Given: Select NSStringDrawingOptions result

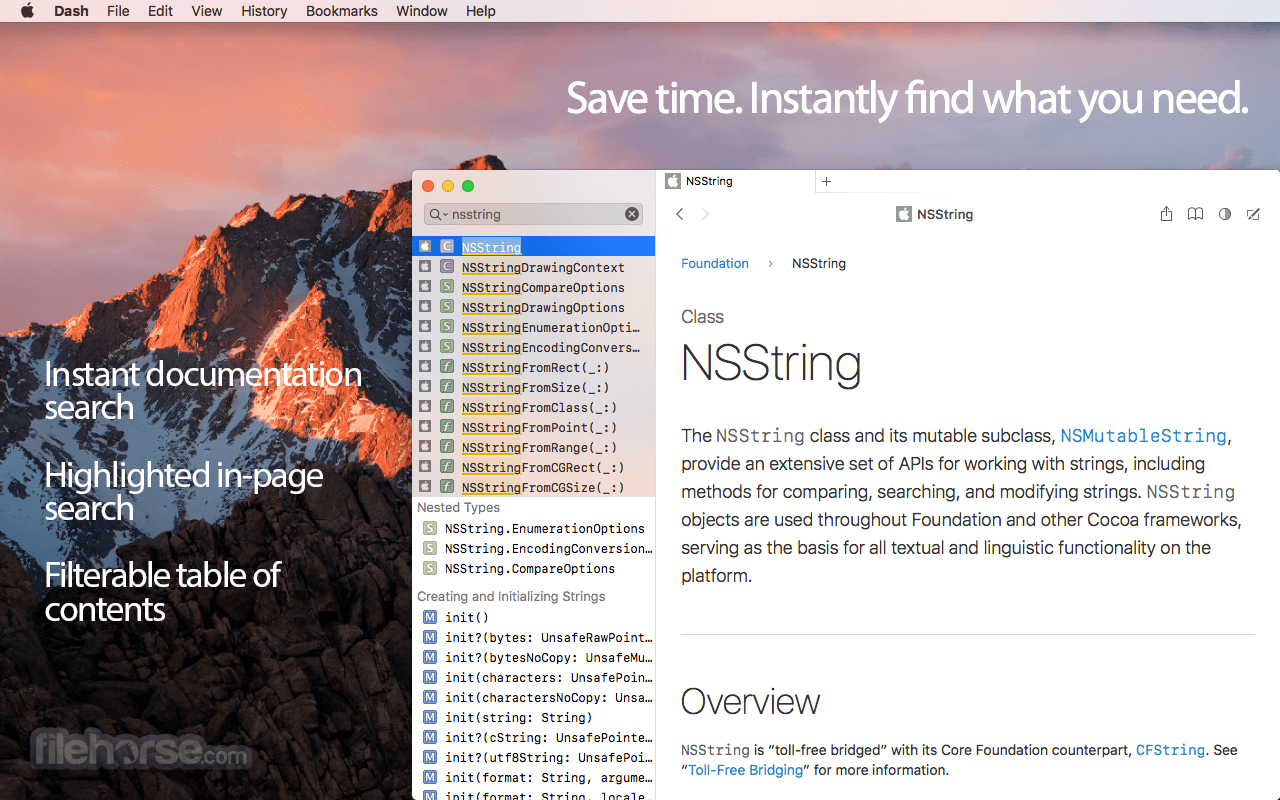Looking at the screenshot, I should pyautogui.click(x=534, y=307).
